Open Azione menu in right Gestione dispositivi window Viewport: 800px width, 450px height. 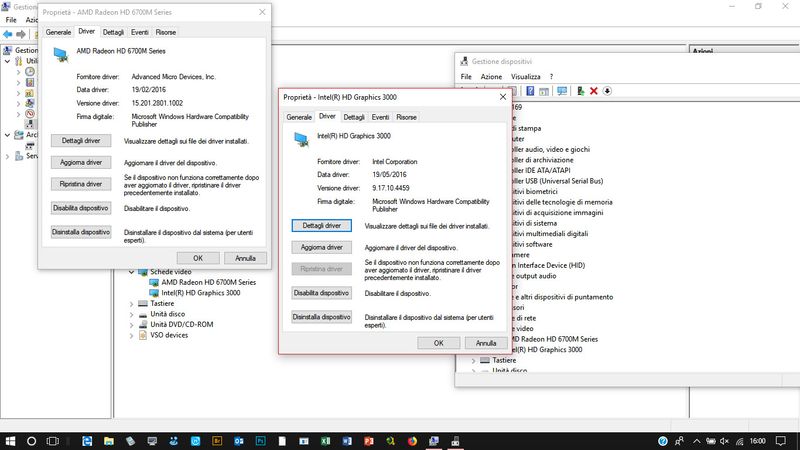(x=491, y=77)
